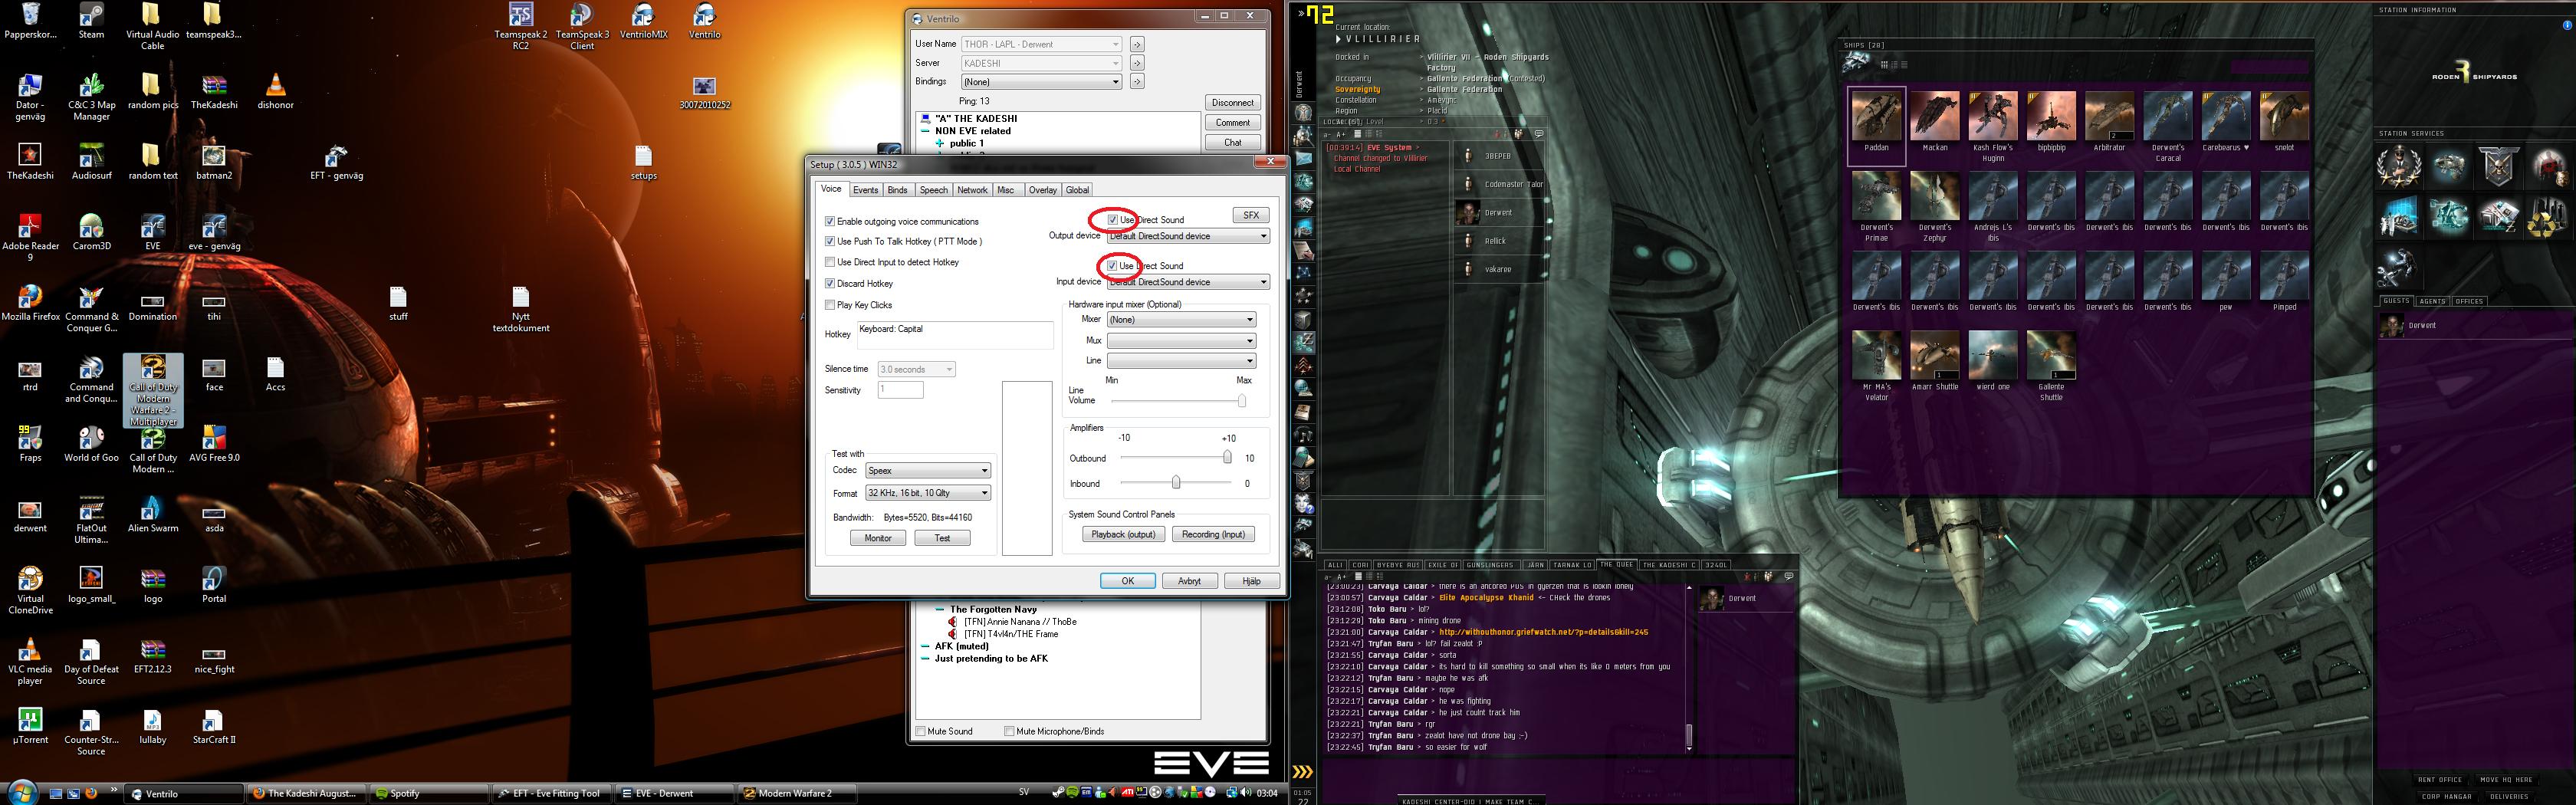The image size is (2576, 805).
Task: Open the Recording (Input) sound panel
Action: click(x=1213, y=534)
